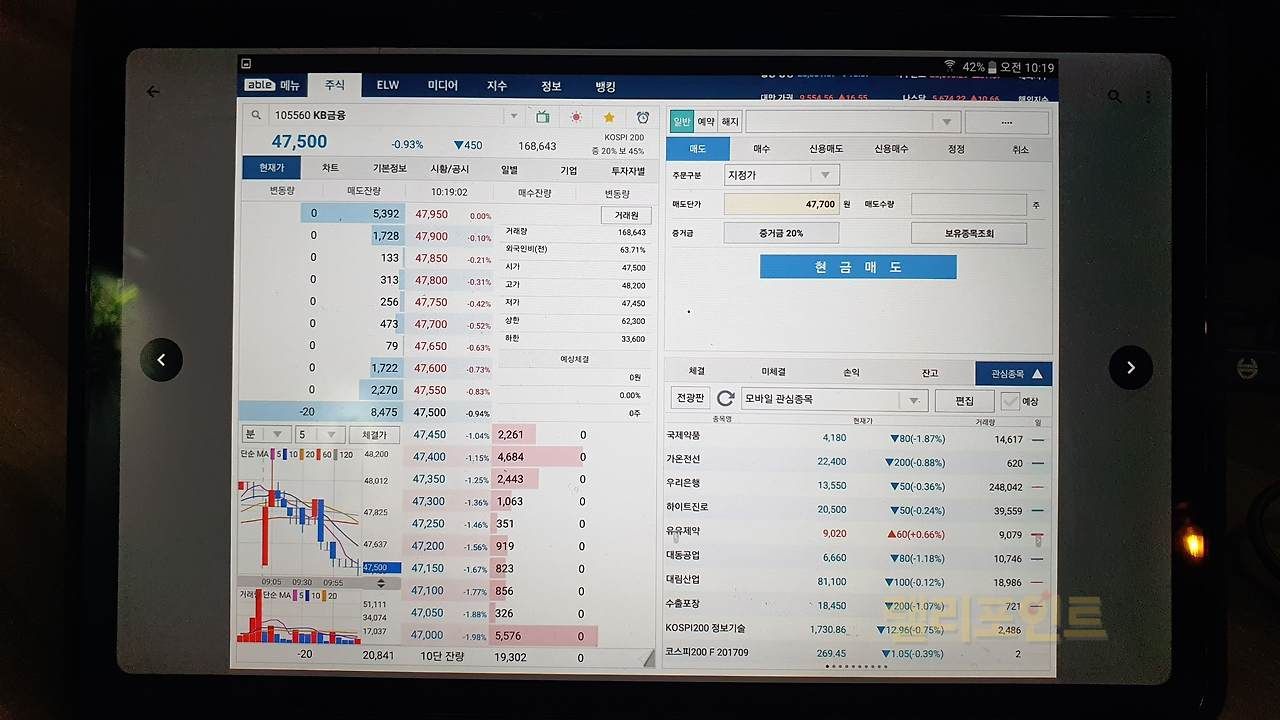Switch to 예약 order mode

pyautogui.click(x=706, y=122)
